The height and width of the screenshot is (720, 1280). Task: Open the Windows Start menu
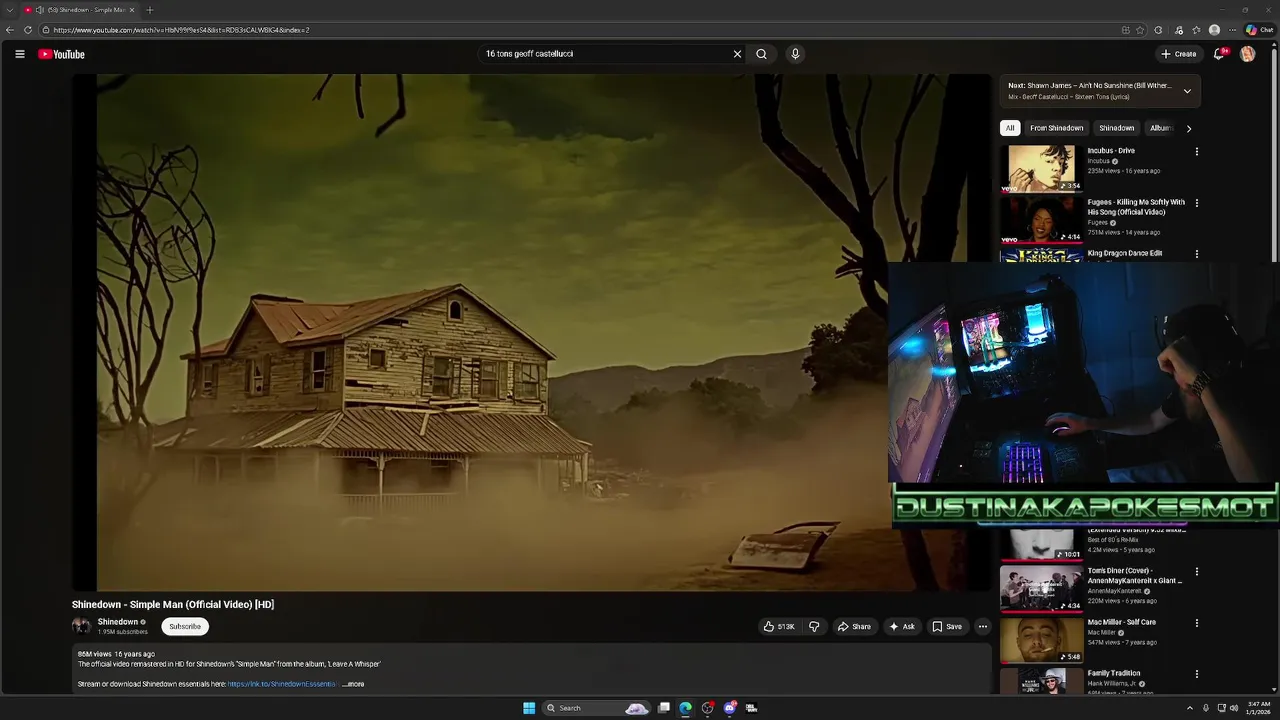click(x=529, y=708)
